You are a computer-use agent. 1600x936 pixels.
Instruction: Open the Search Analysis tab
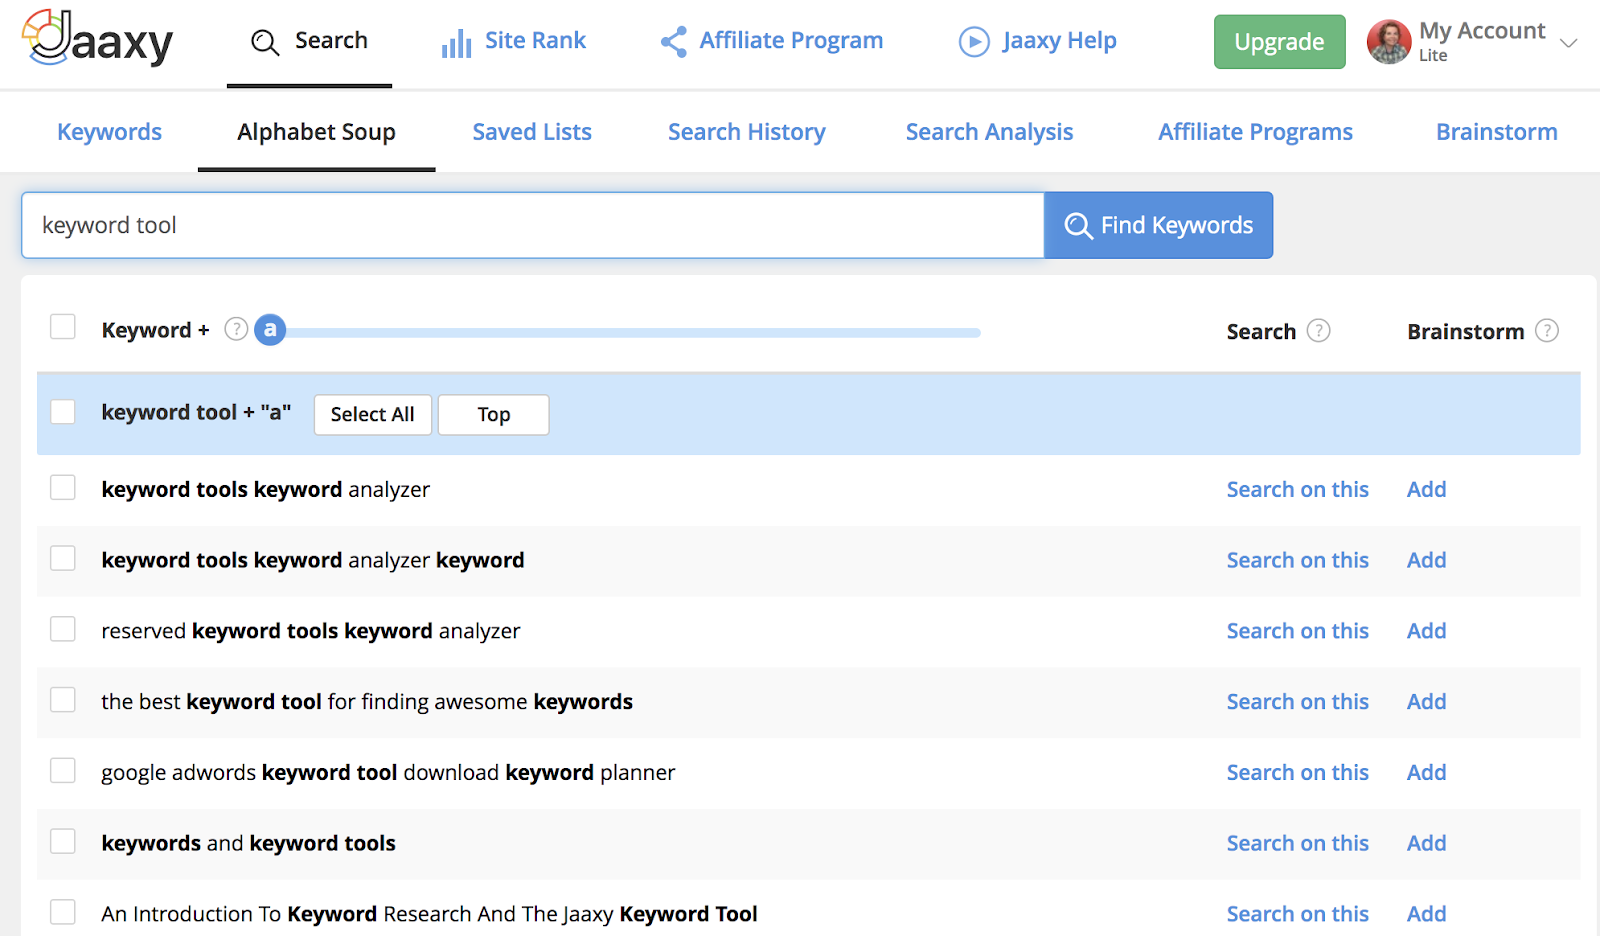(989, 132)
